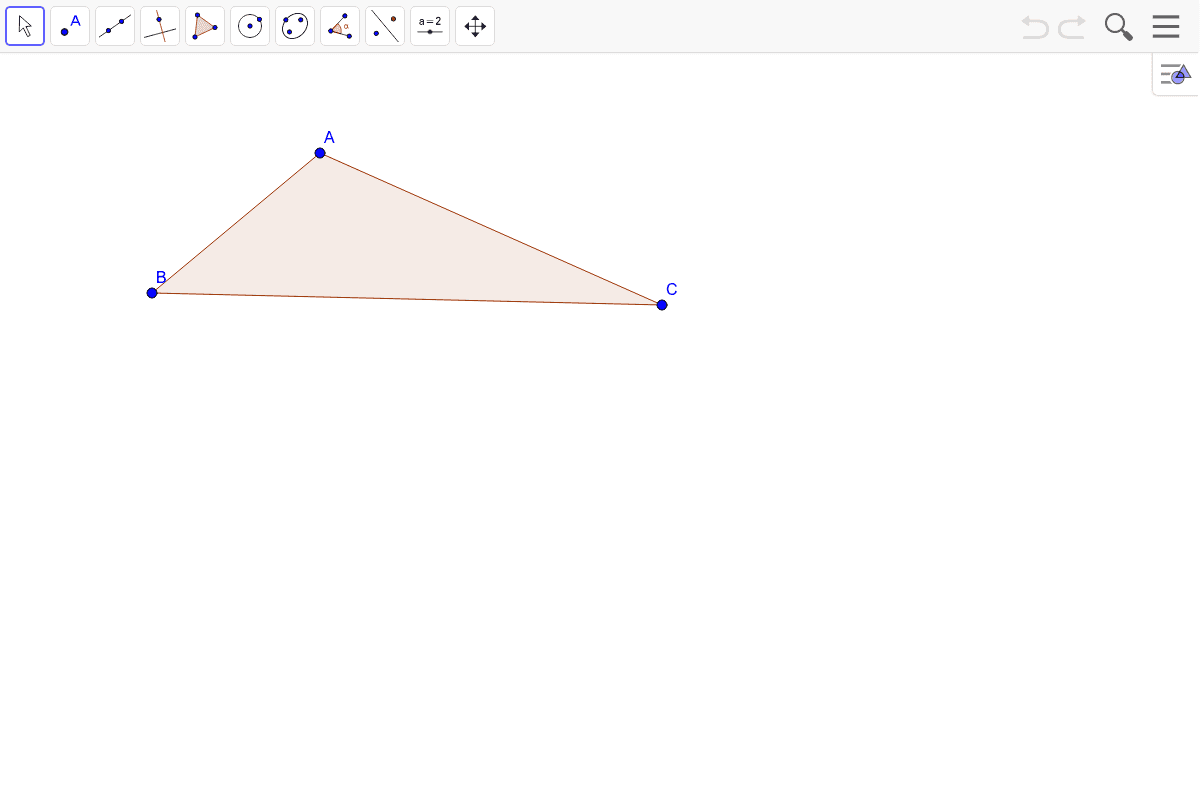1200x800 pixels.
Task: Select label C near right vertex
Action: [x=672, y=290]
